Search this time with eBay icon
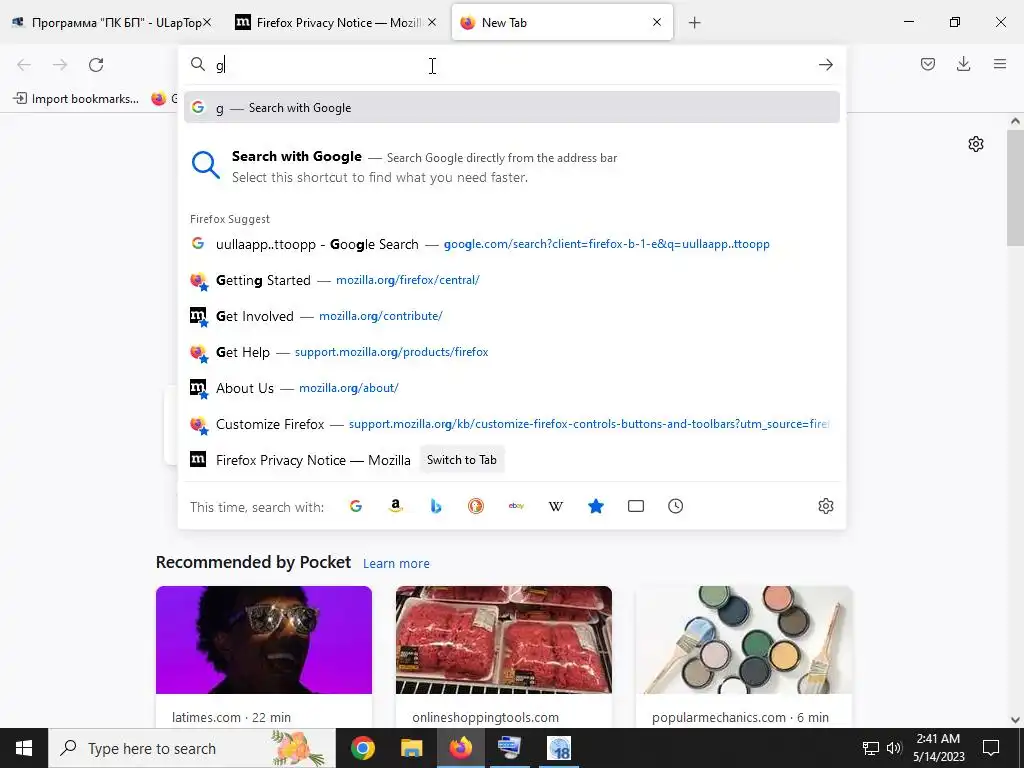1024x768 pixels. (x=516, y=506)
